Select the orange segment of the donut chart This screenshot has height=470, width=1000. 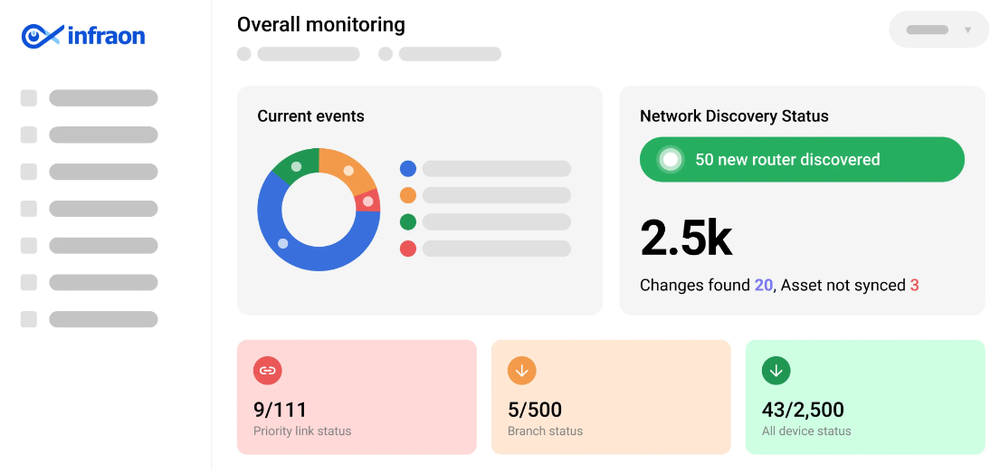[349, 170]
